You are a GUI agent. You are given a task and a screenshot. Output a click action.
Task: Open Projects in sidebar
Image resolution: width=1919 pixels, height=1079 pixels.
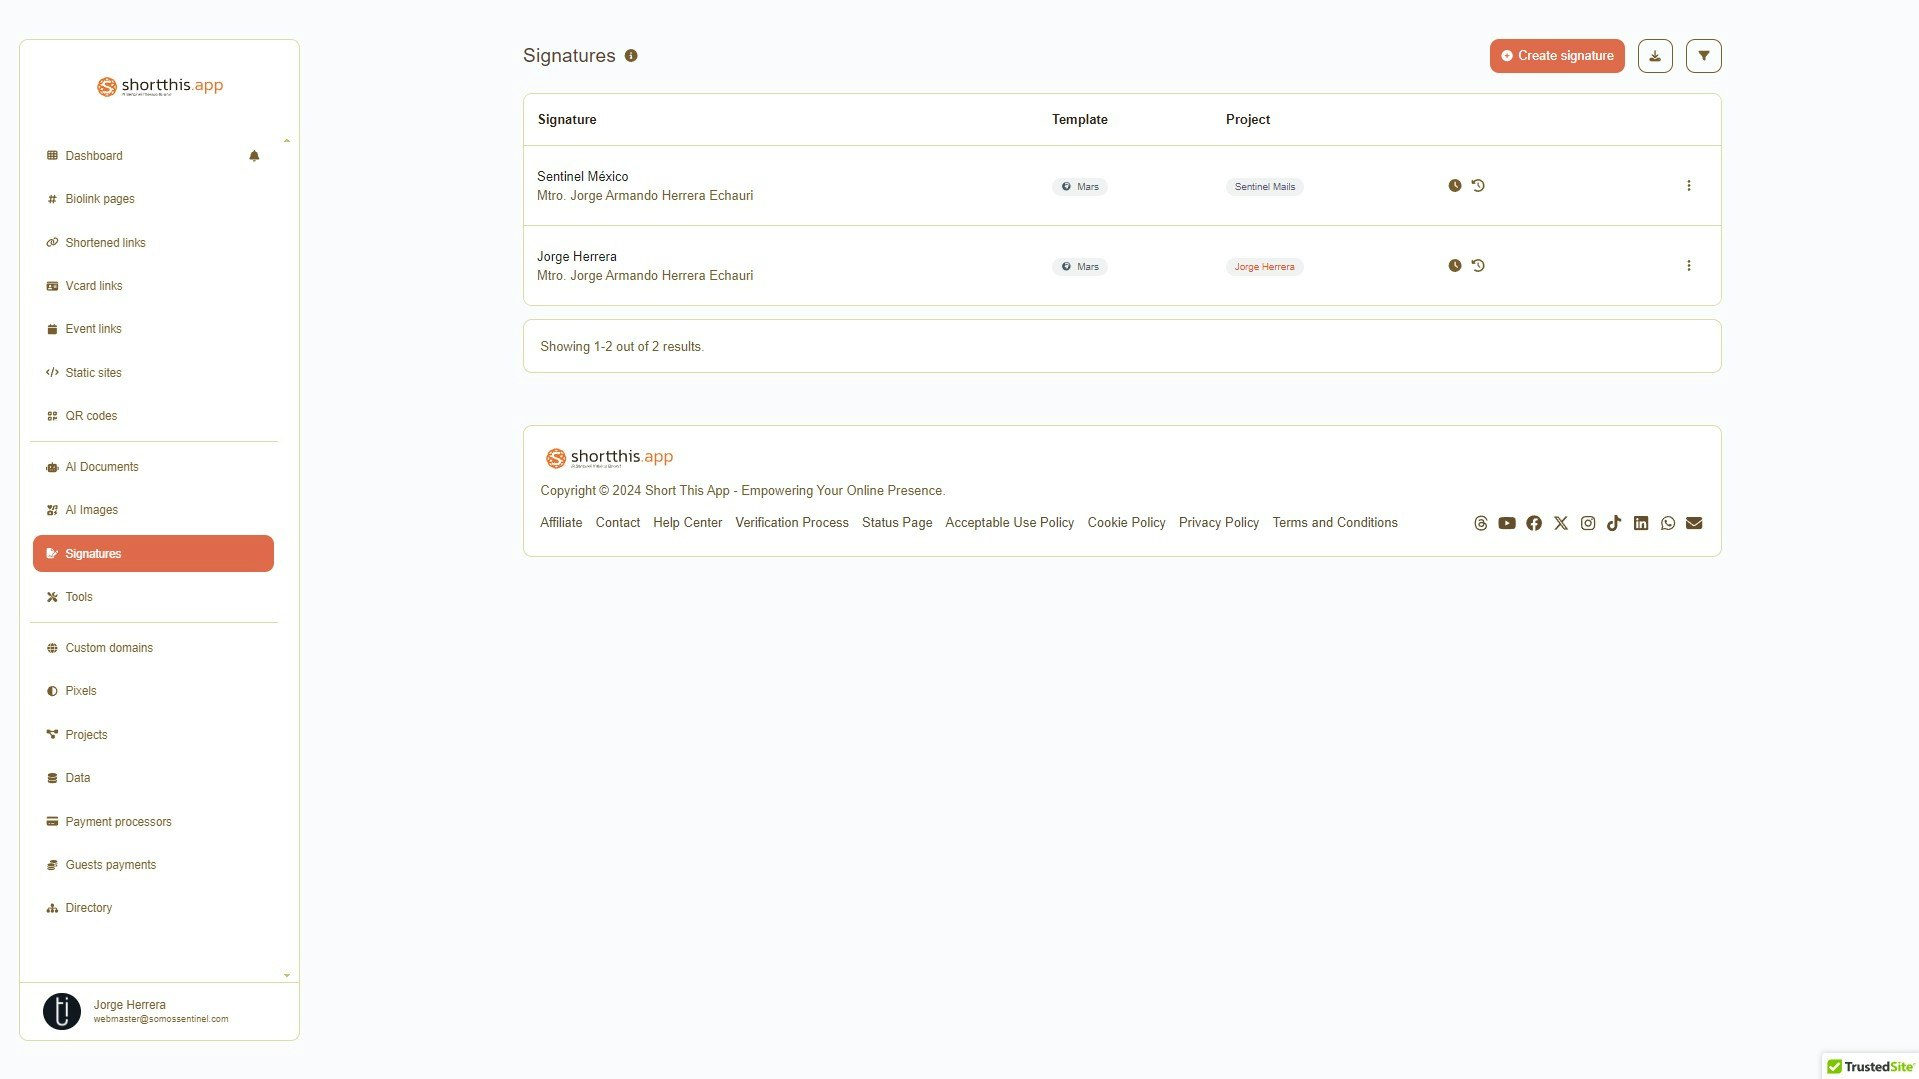(86, 735)
